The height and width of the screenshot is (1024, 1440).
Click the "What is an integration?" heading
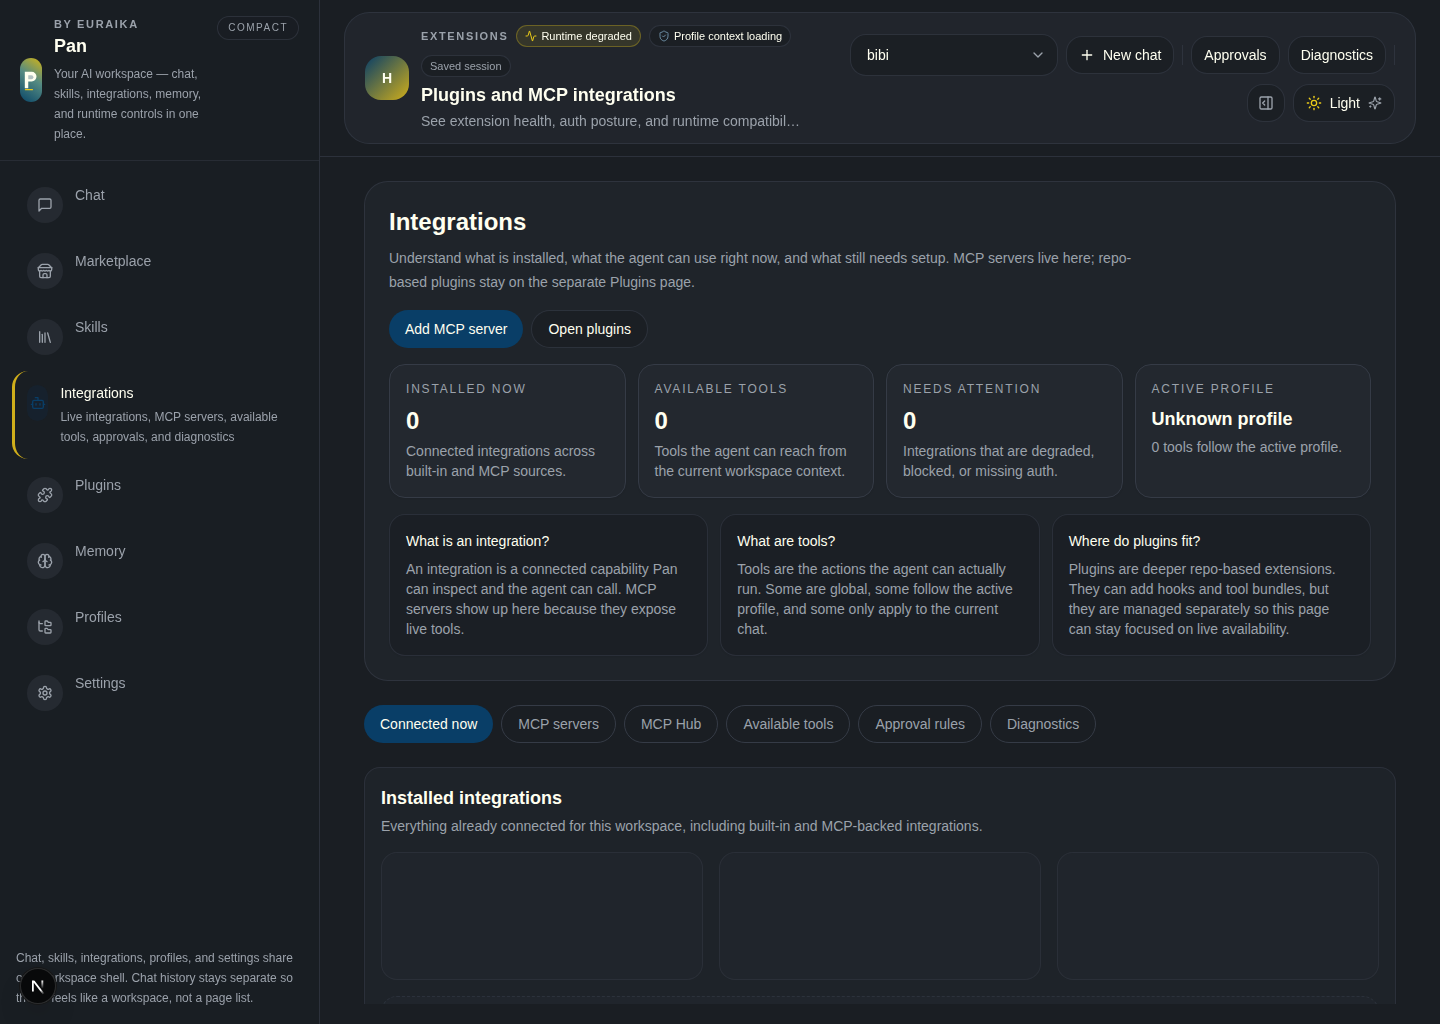(x=477, y=541)
